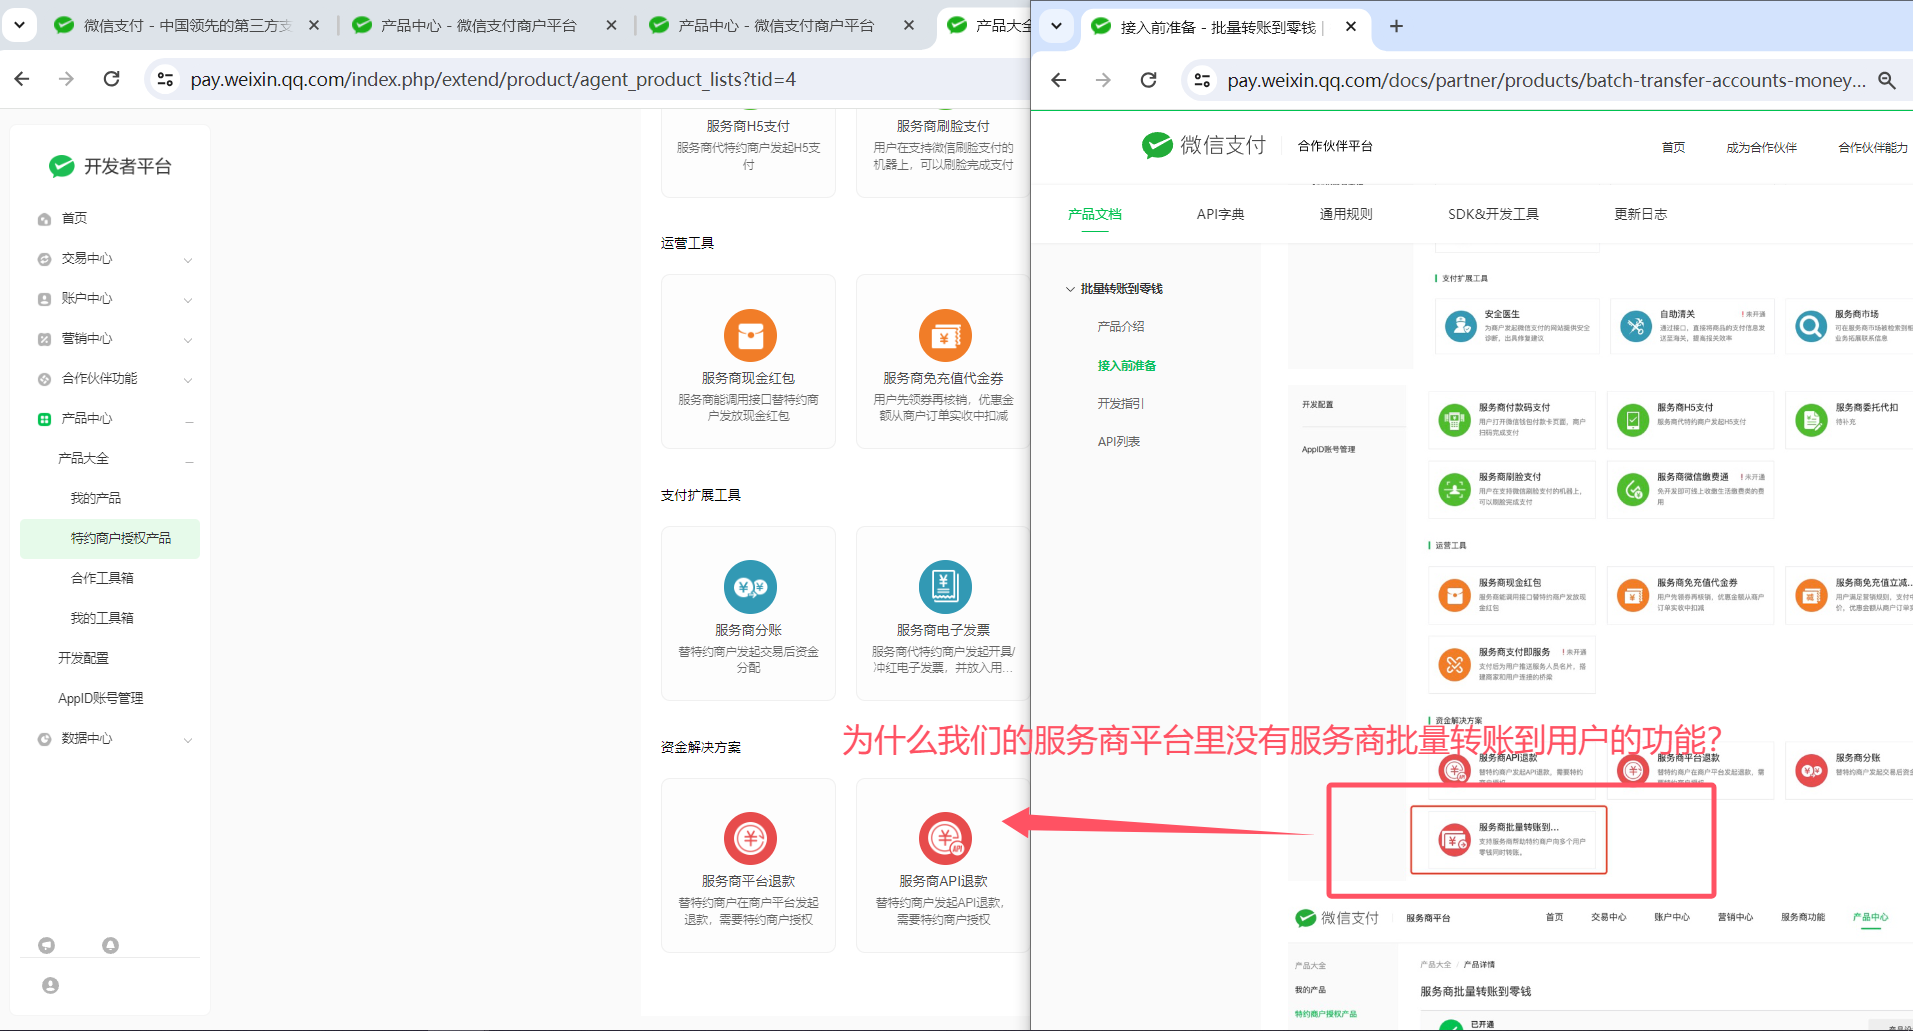Image resolution: width=1913 pixels, height=1031 pixels.
Task: Expand the 交易中心 chevron in the sidebar
Action: [x=188, y=260]
